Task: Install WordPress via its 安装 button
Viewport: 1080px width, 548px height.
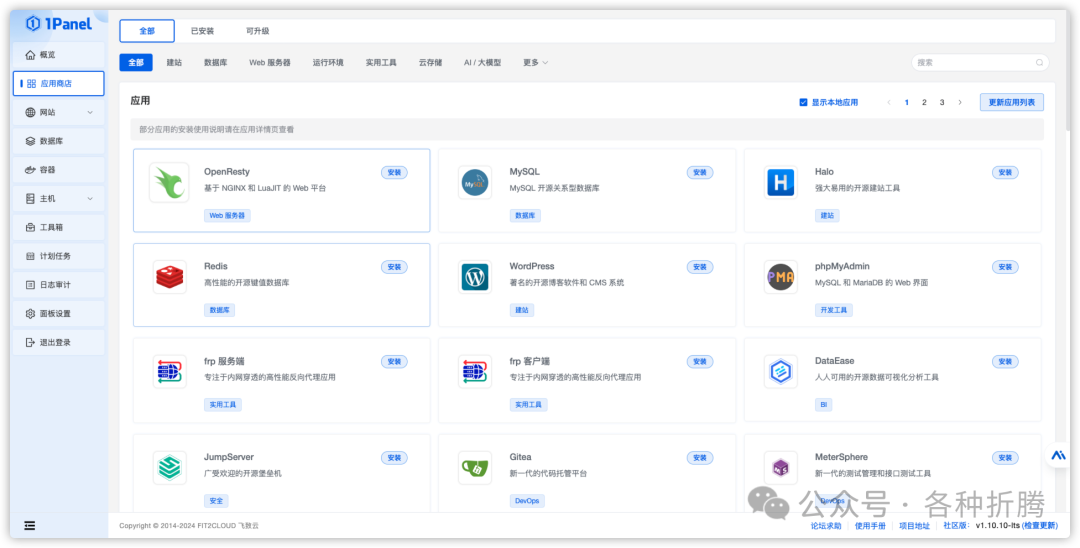Action: pyautogui.click(x=700, y=266)
